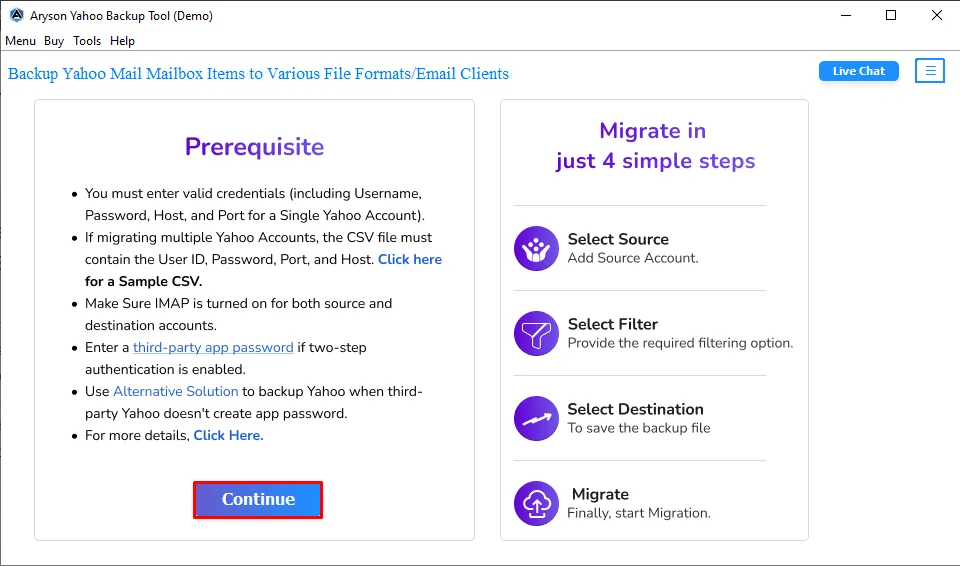Maximize the application window
The image size is (960, 566).
click(891, 15)
